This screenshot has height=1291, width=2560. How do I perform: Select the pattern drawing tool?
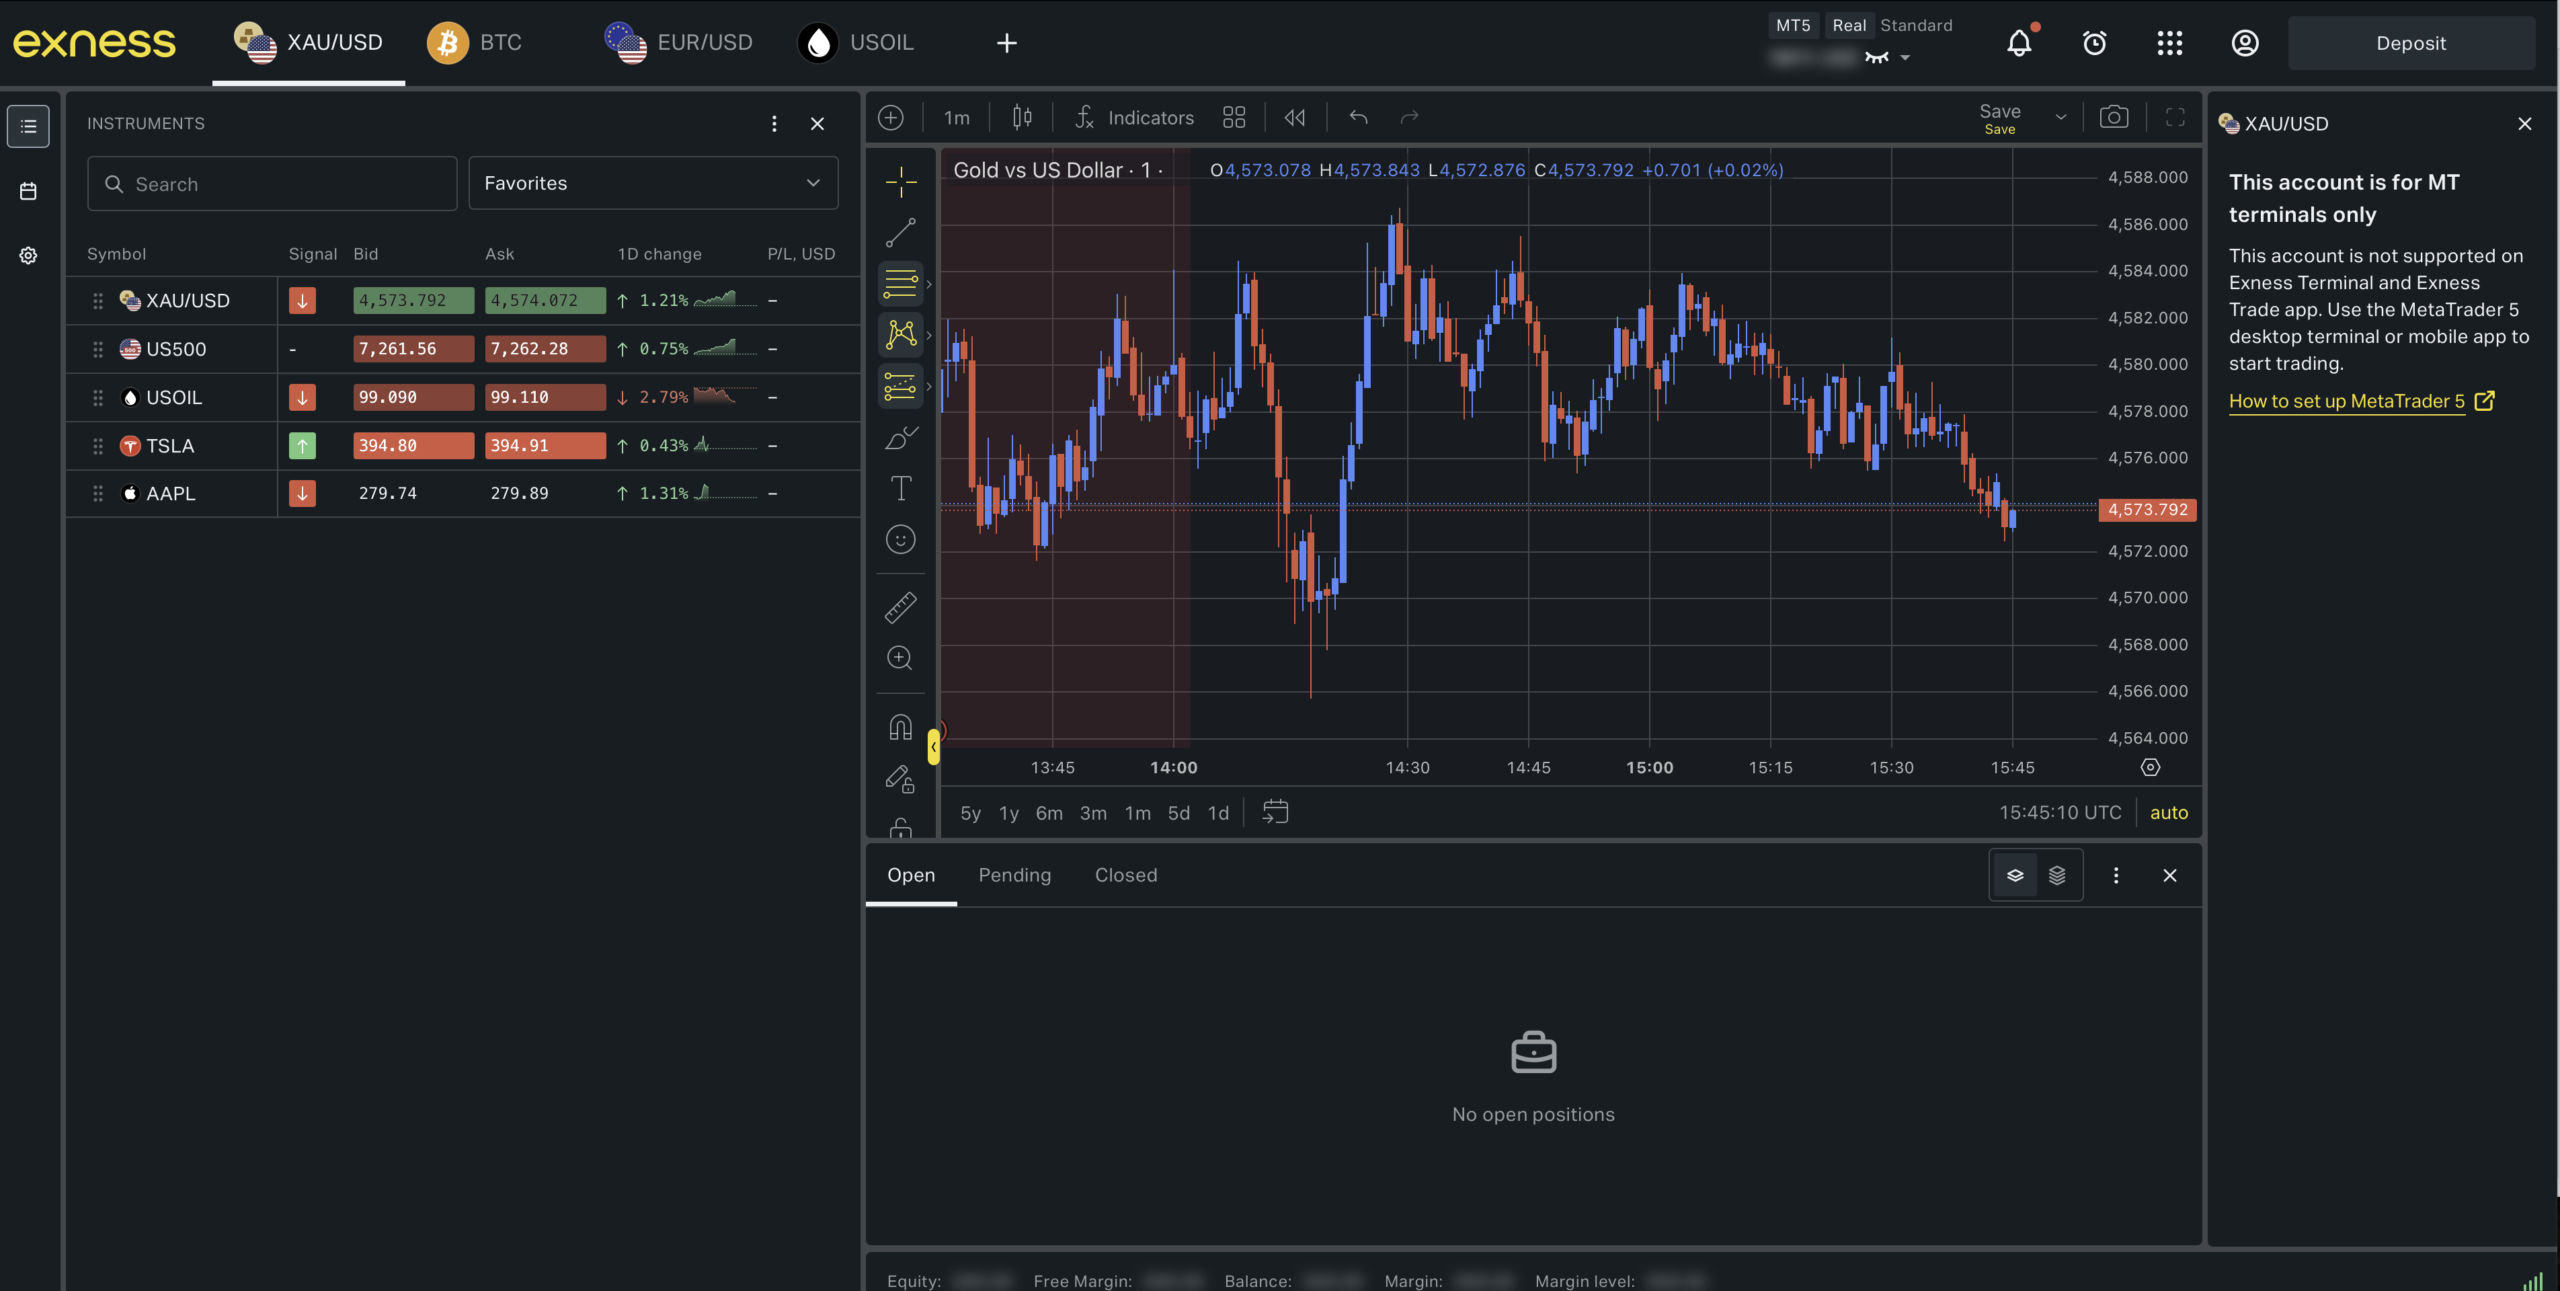pos(900,335)
